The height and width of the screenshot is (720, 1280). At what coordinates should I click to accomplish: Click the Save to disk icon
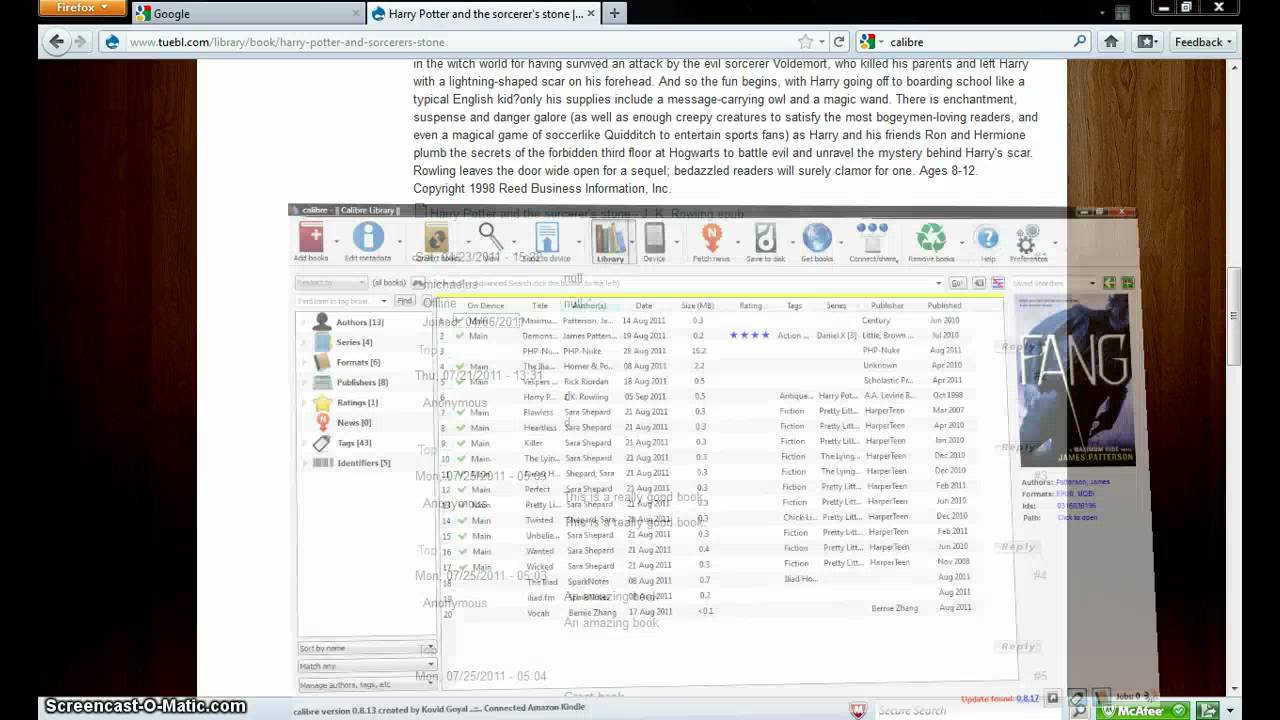point(765,237)
